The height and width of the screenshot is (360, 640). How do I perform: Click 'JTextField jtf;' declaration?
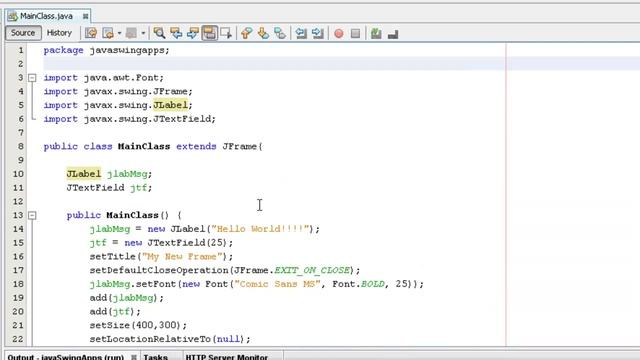click(x=109, y=188)
